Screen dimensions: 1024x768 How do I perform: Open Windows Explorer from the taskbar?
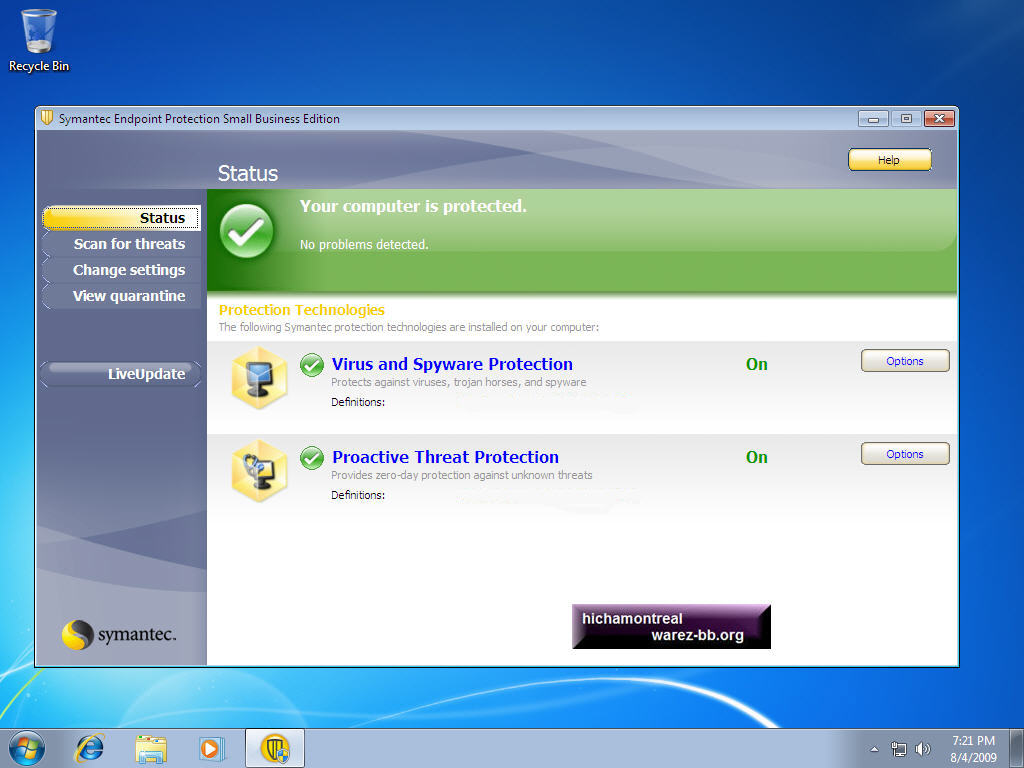click(151, 748)
